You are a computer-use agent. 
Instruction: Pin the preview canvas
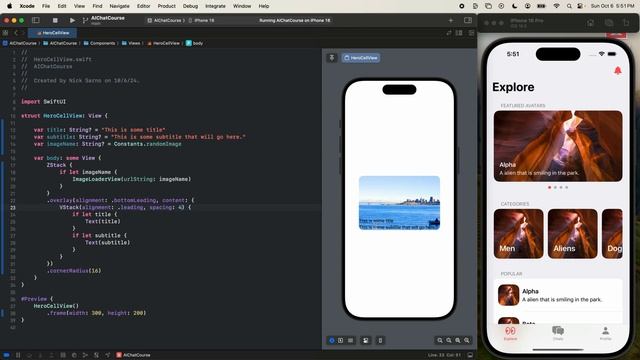(332, 58)
